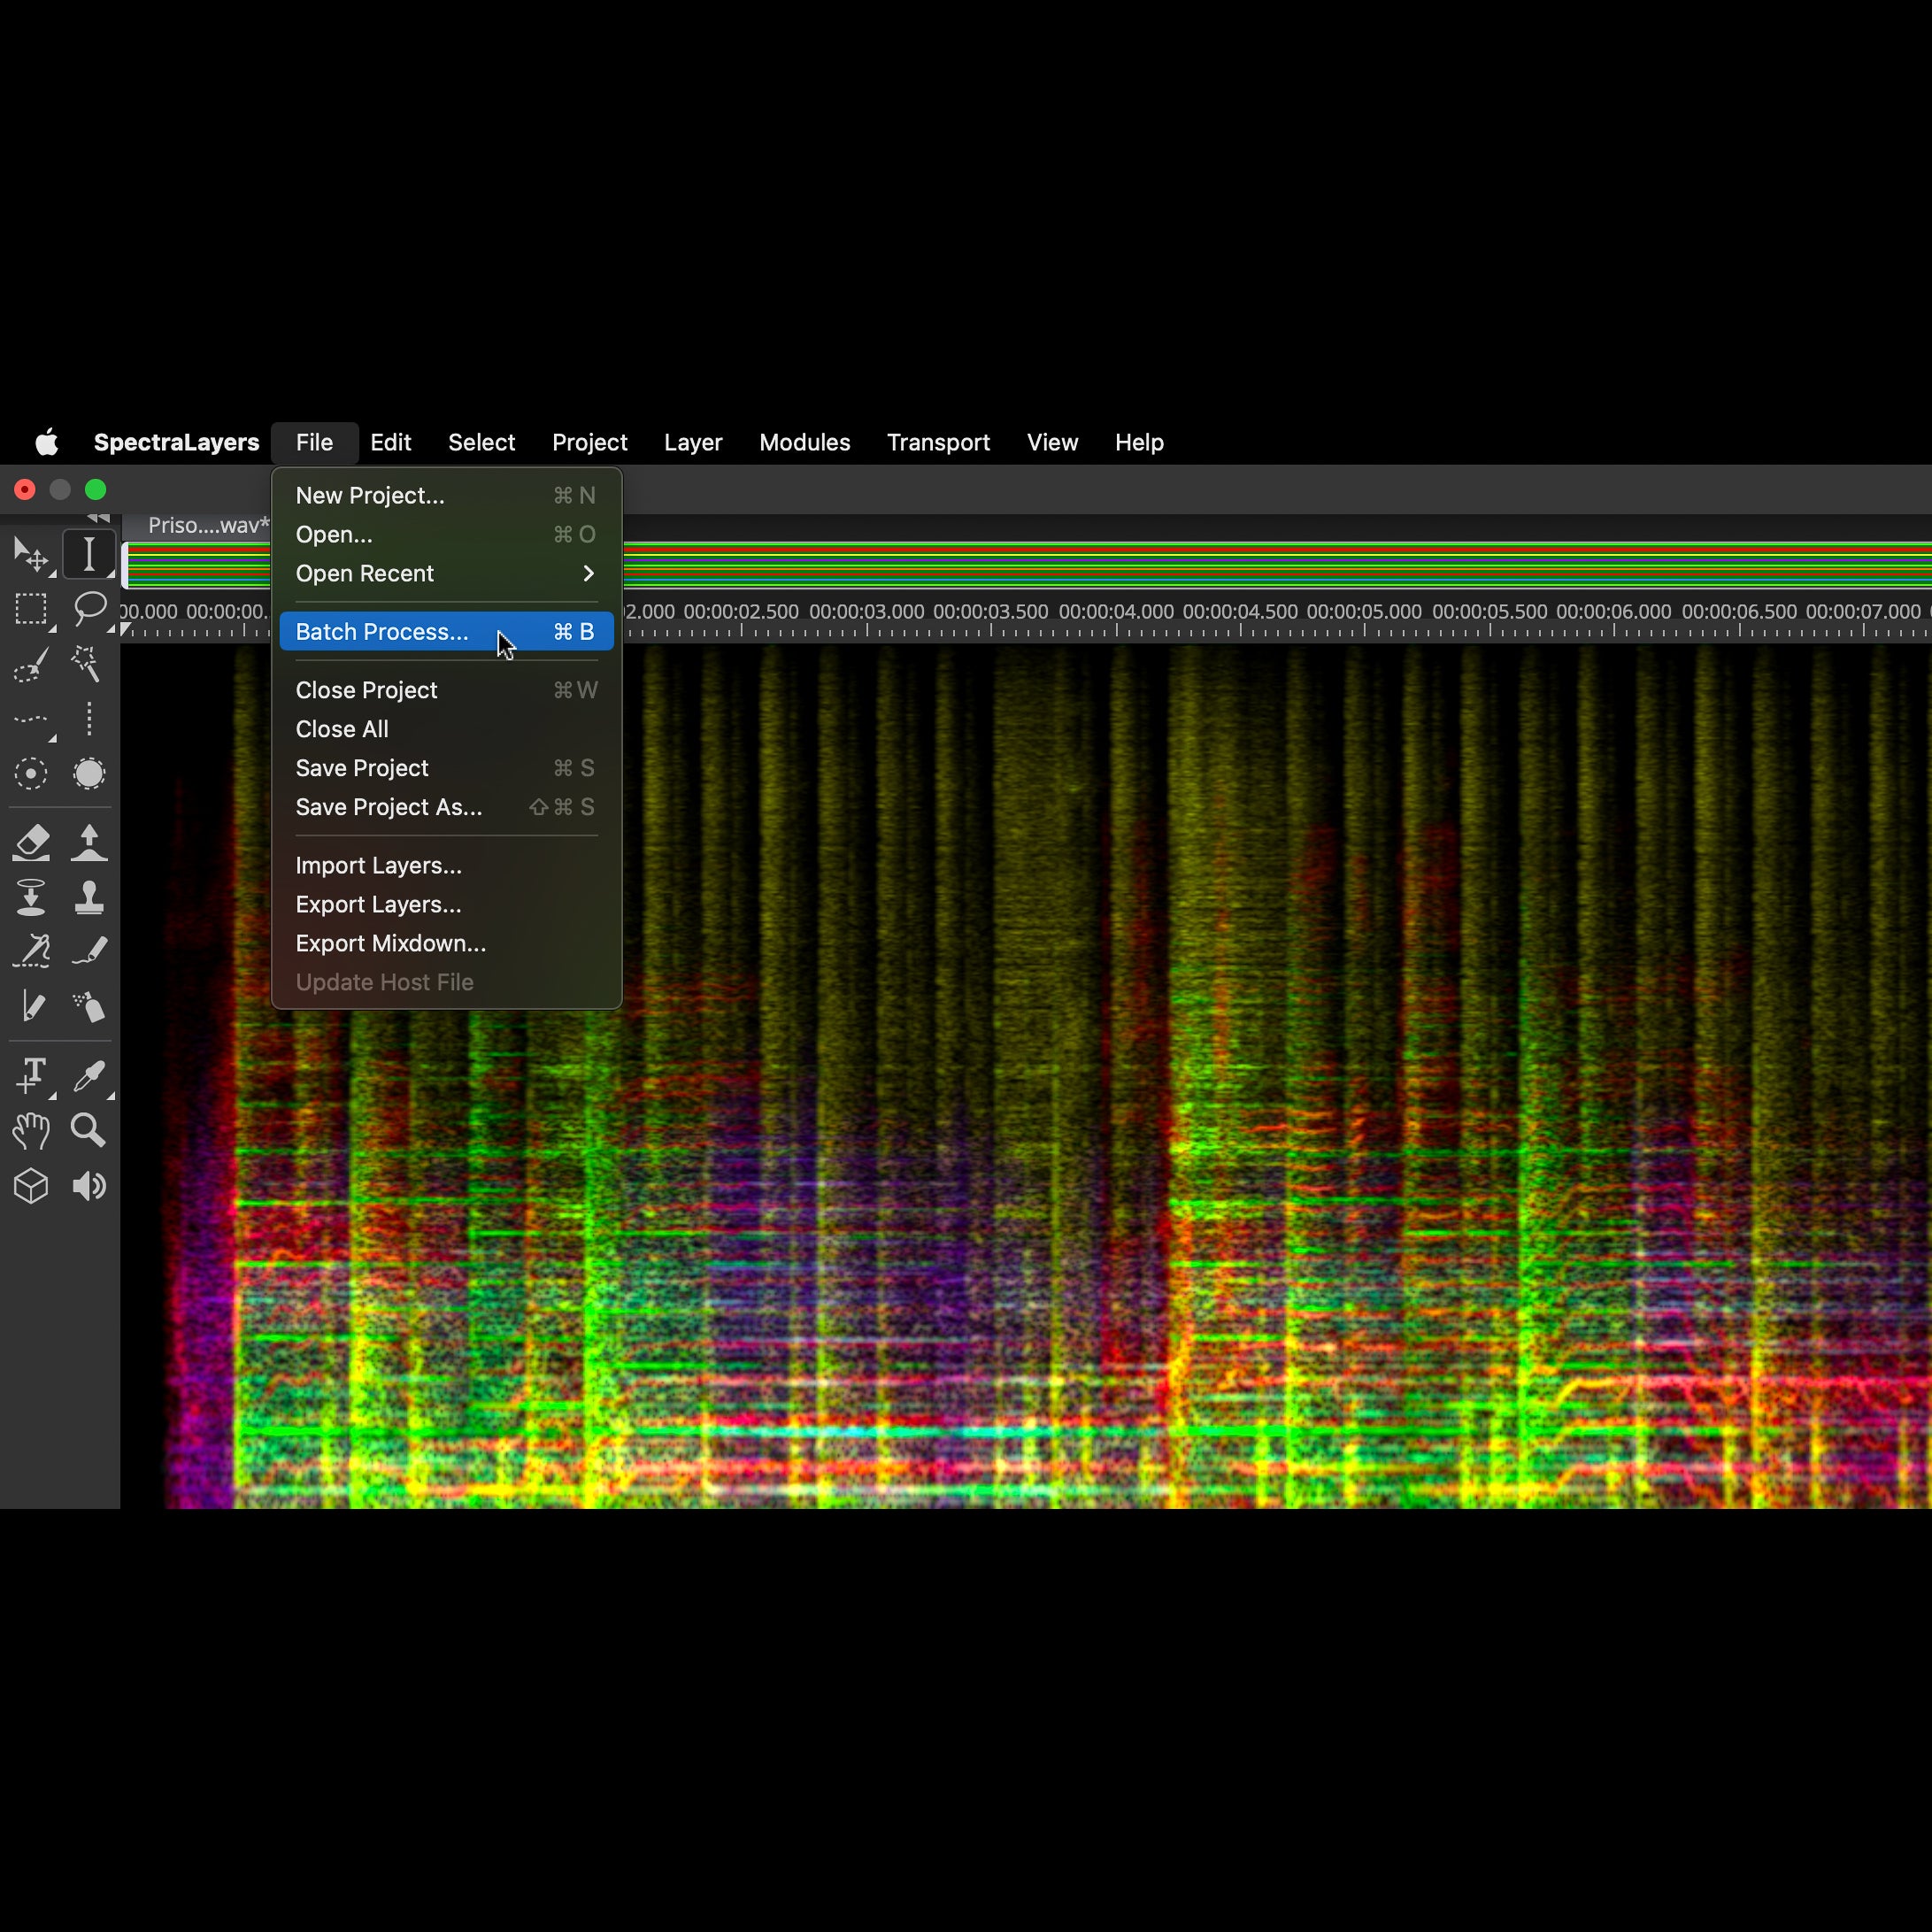Select the Frequency Pencil drawing tool

89,951
